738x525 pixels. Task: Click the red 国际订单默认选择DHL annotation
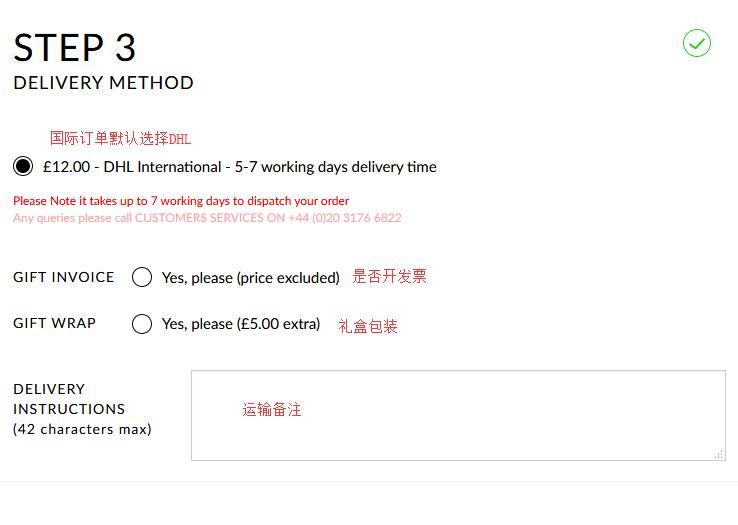pos(120,138)
